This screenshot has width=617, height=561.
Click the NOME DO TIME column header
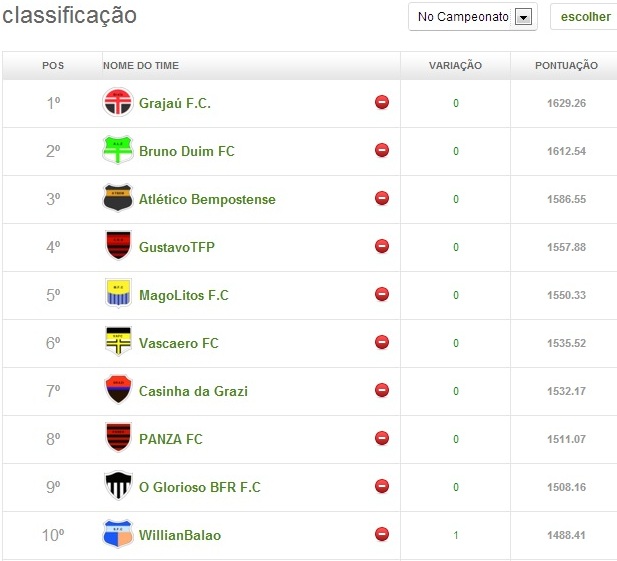(x=141, y=66)
